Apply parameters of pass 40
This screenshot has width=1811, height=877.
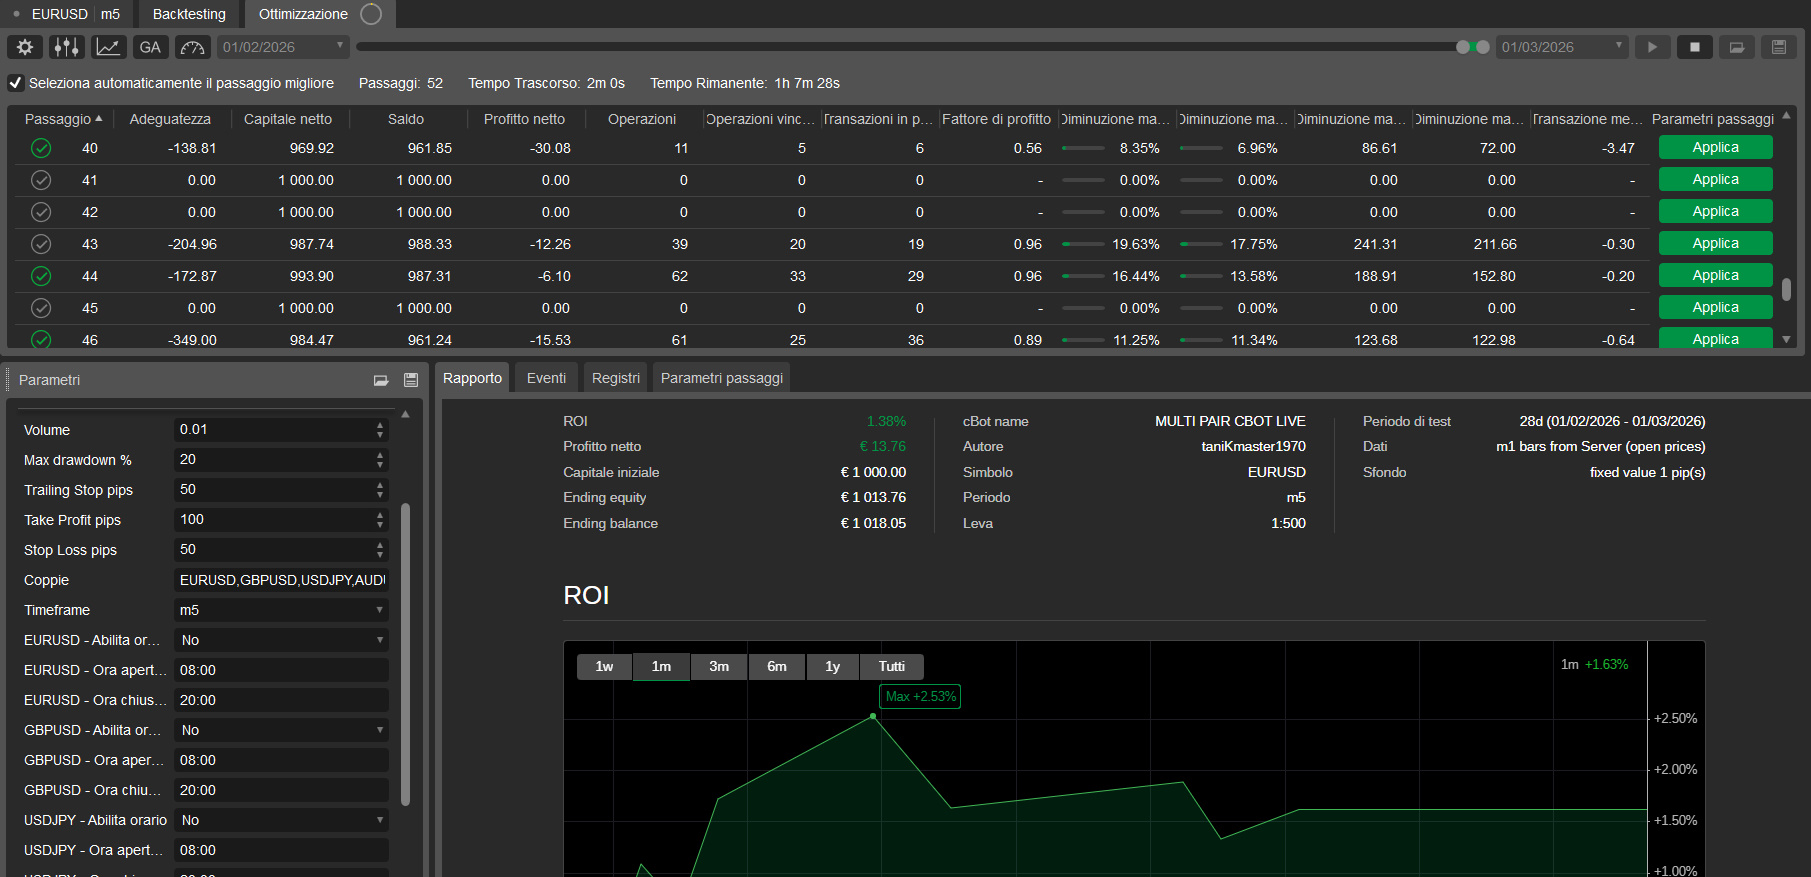[x=1716, y=147]
